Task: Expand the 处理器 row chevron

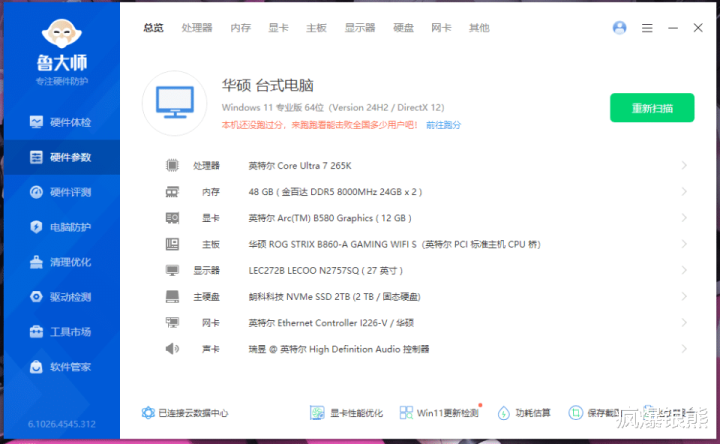Action: tap(684, 165)
